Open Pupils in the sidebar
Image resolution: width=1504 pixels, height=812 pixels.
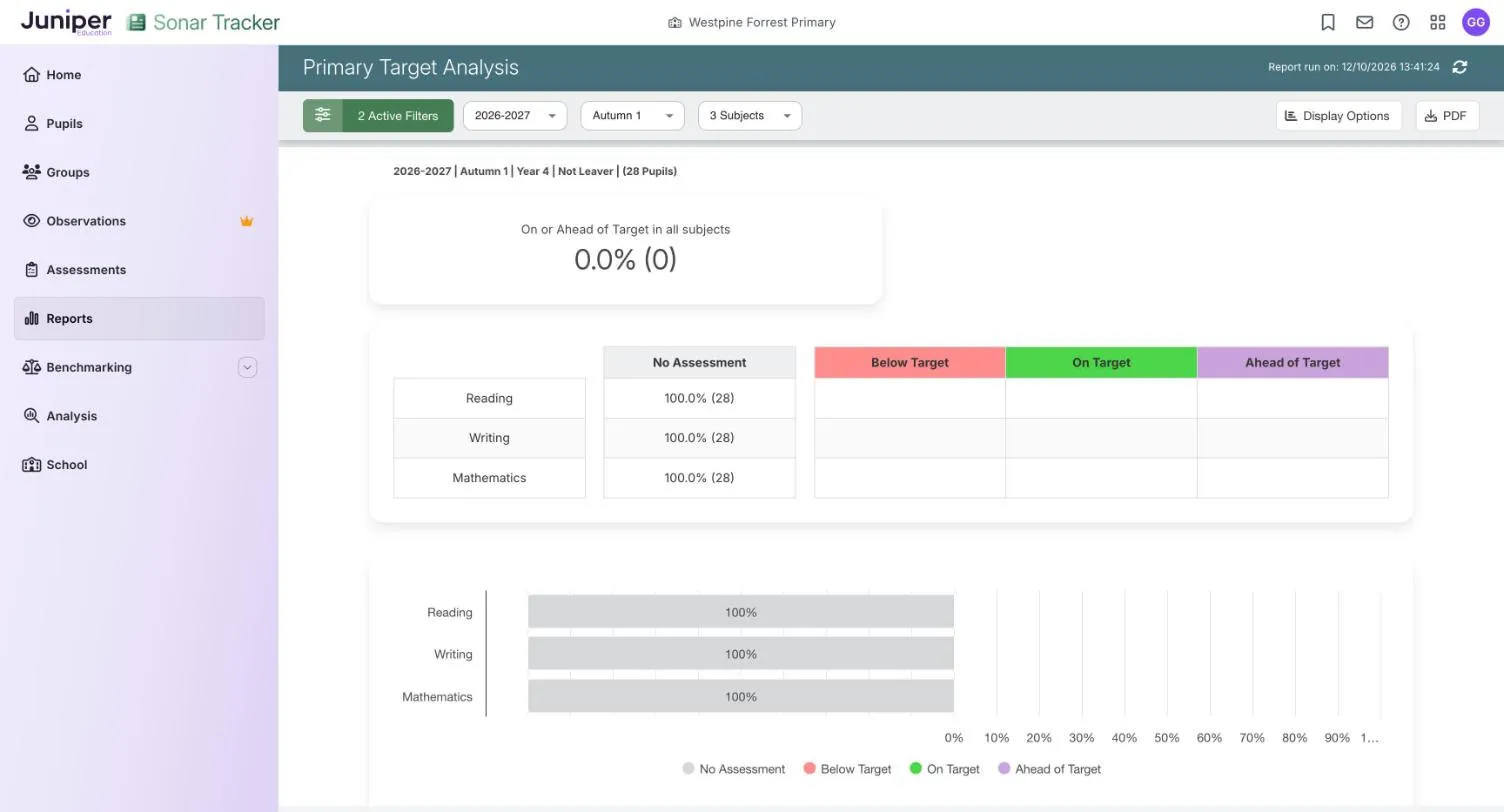(139, 124)
